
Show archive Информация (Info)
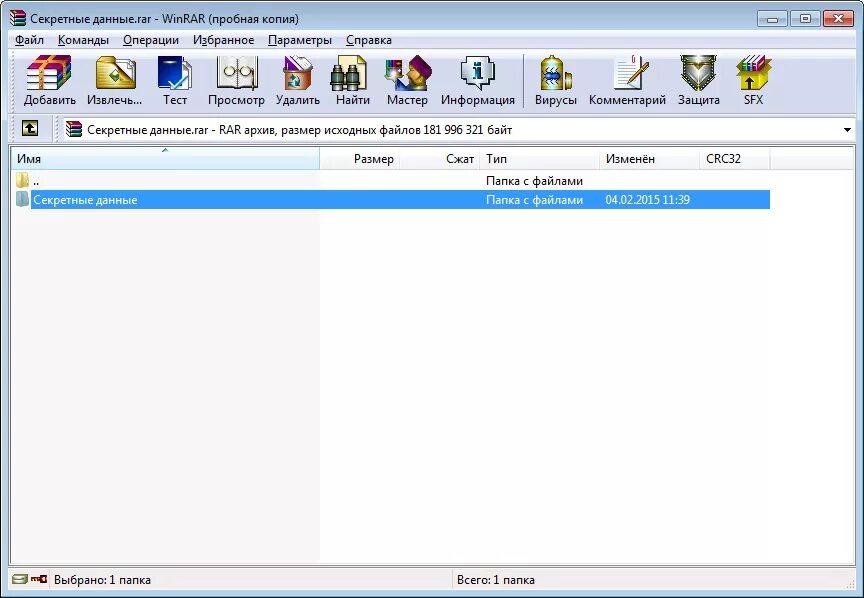478,80
